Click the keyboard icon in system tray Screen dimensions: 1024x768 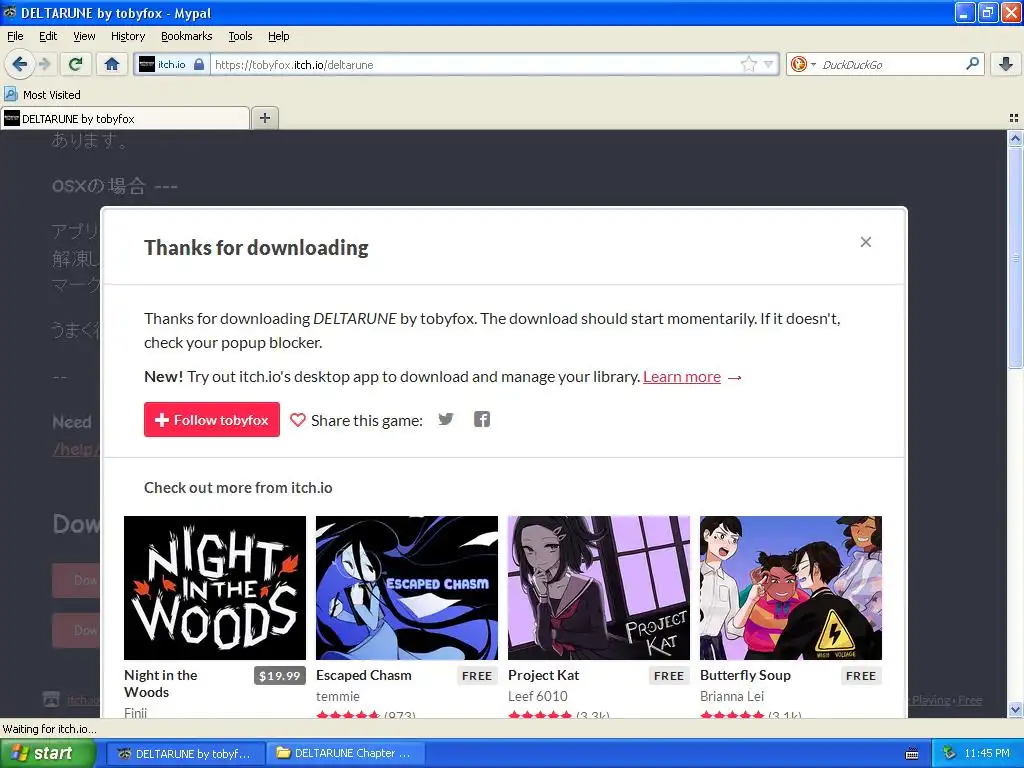(912, 754)
